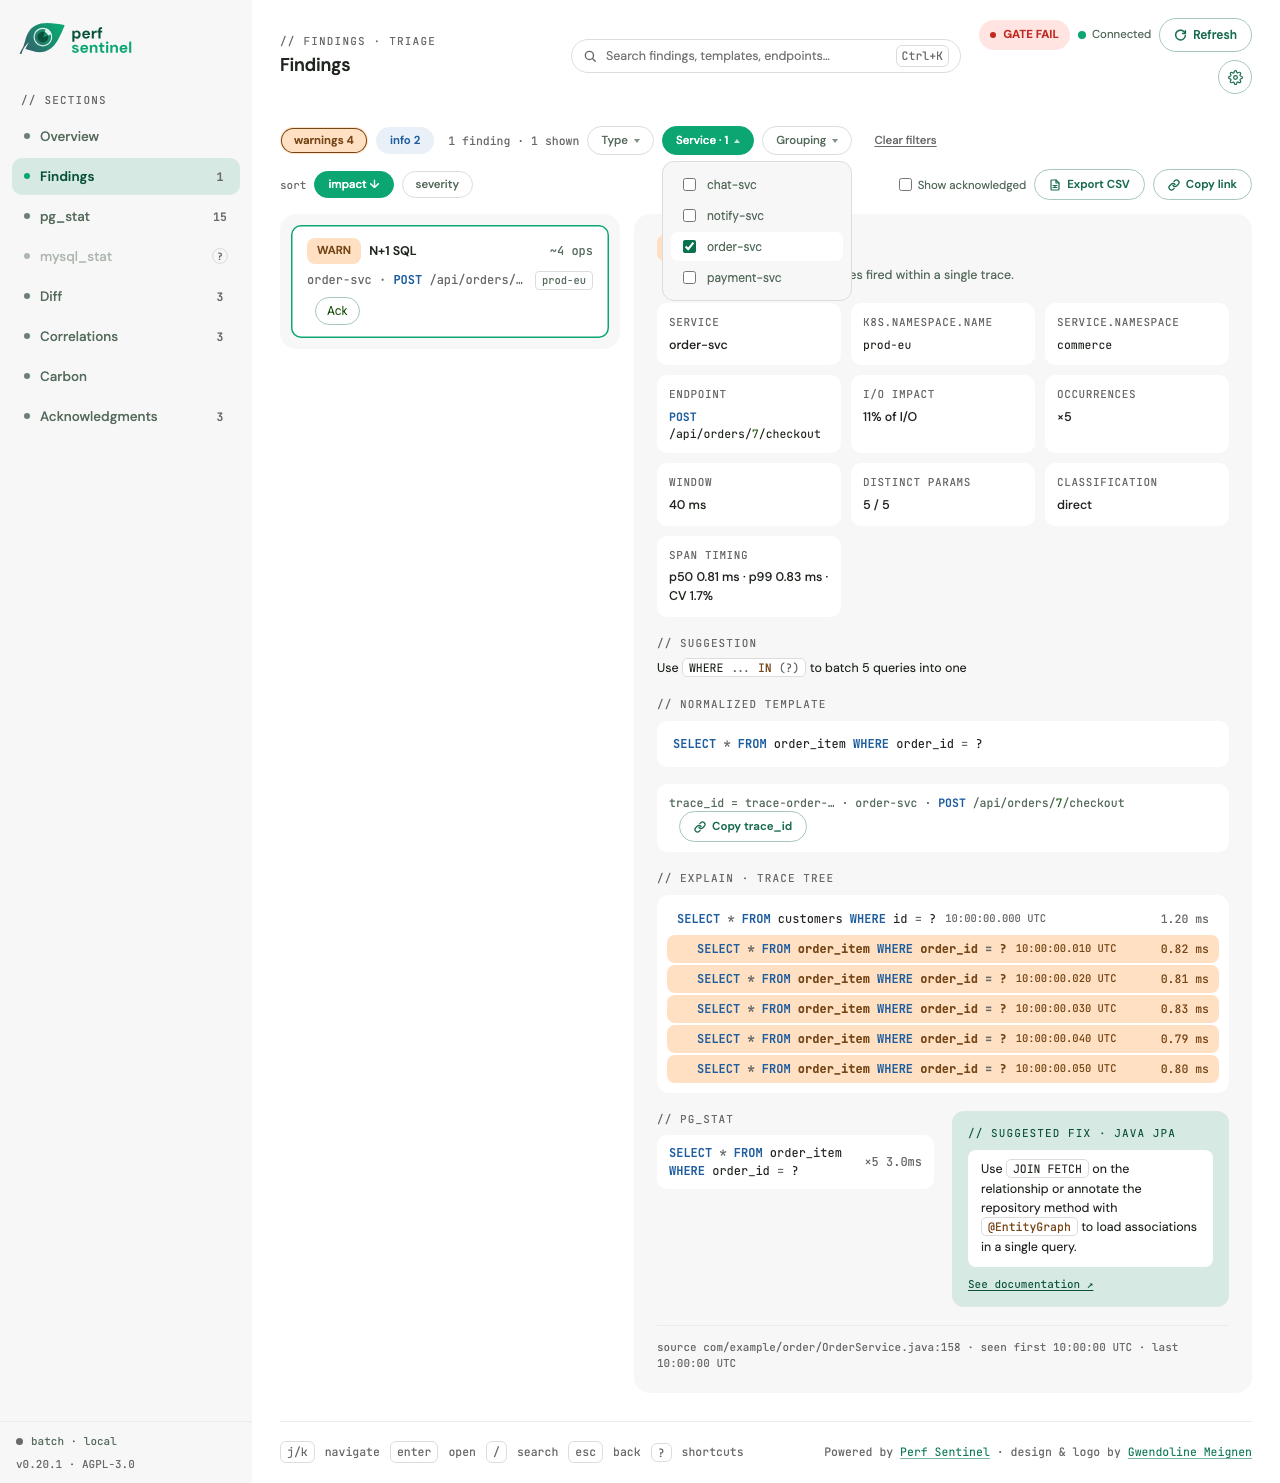Viewport: 1280px width, 1483px height.
Task: Check the payment-svc service filter
Action: [689, 278]
